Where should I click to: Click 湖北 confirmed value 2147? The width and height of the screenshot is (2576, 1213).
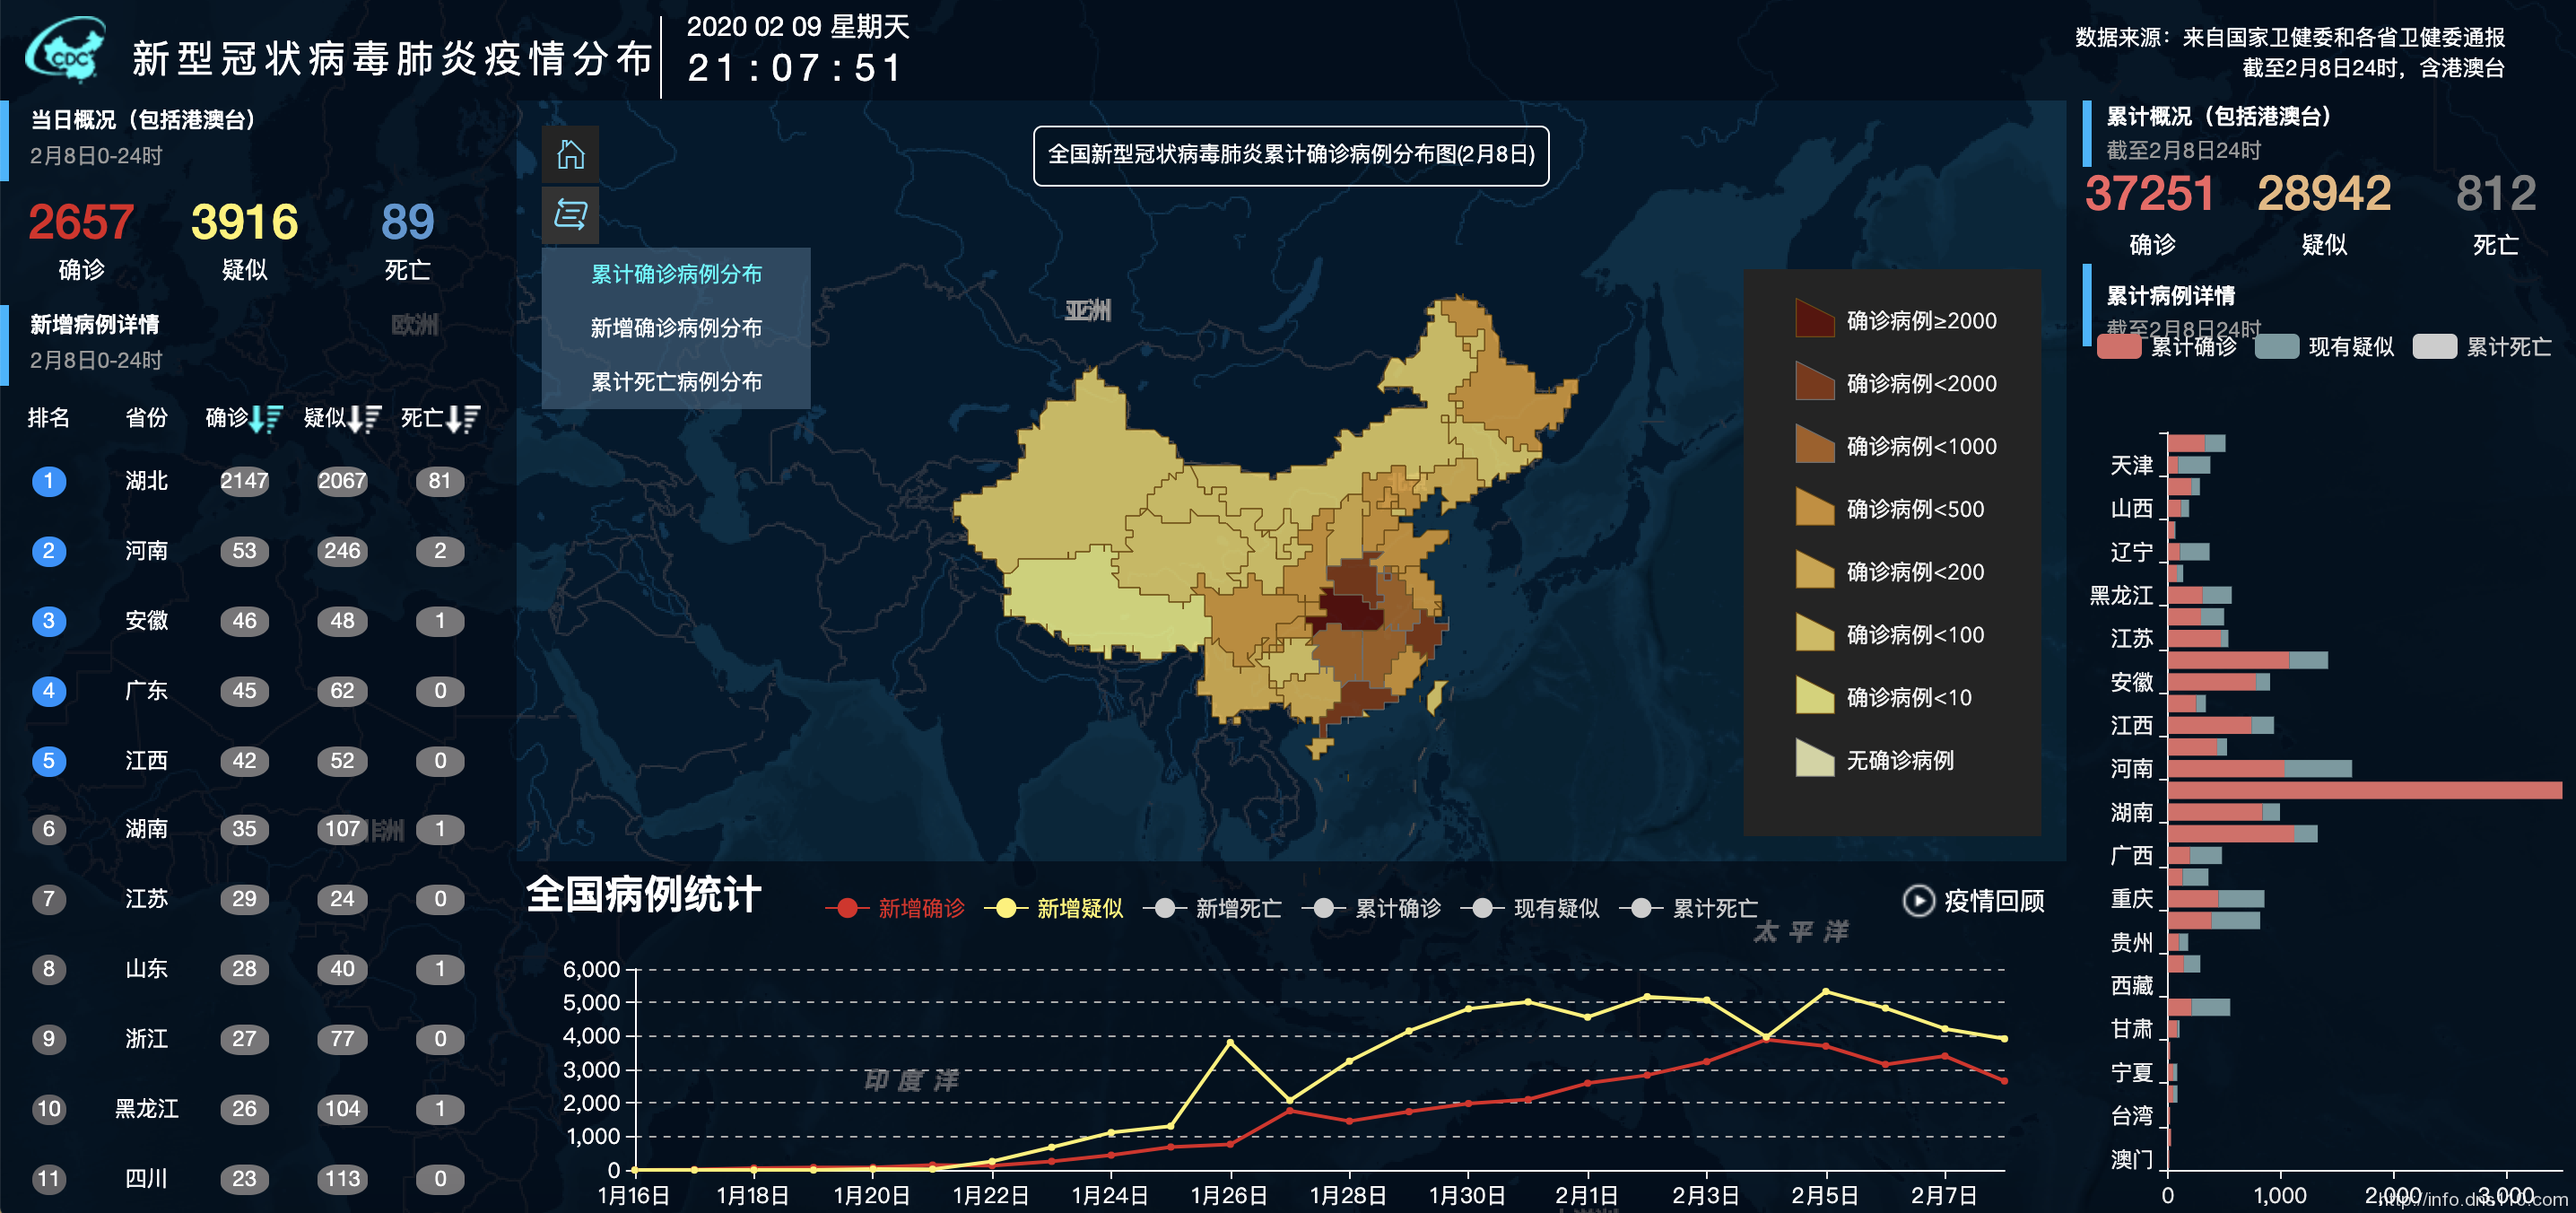pyautogui.click(x=245, y=481)
